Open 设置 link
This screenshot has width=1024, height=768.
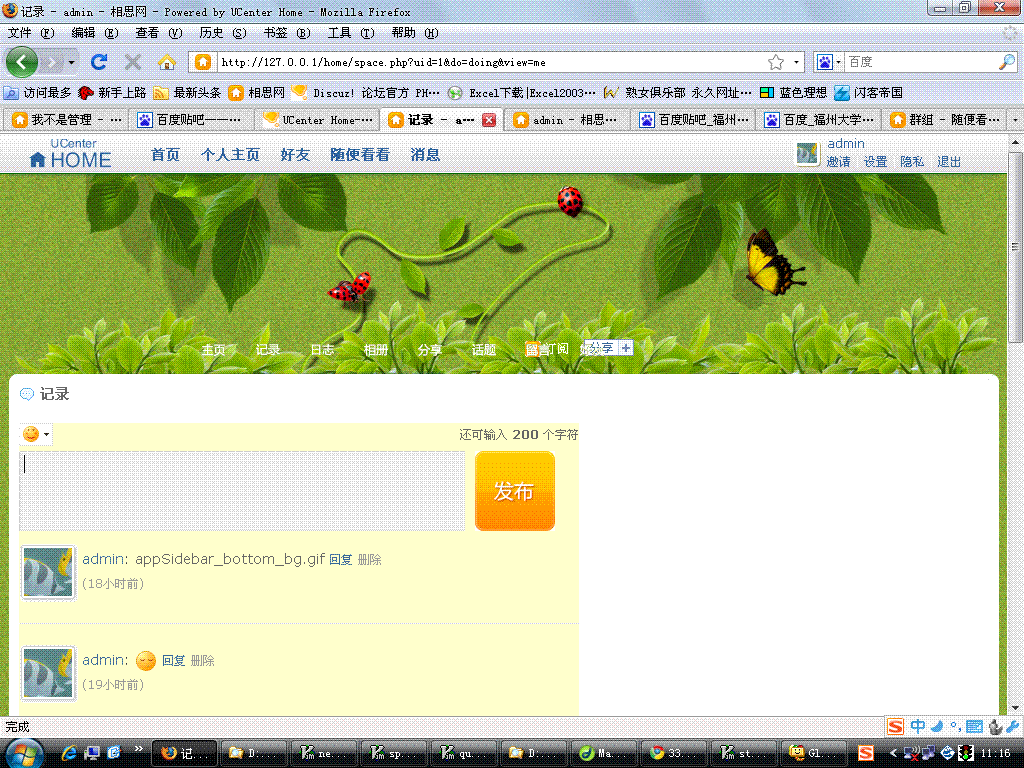coord(876,162)
